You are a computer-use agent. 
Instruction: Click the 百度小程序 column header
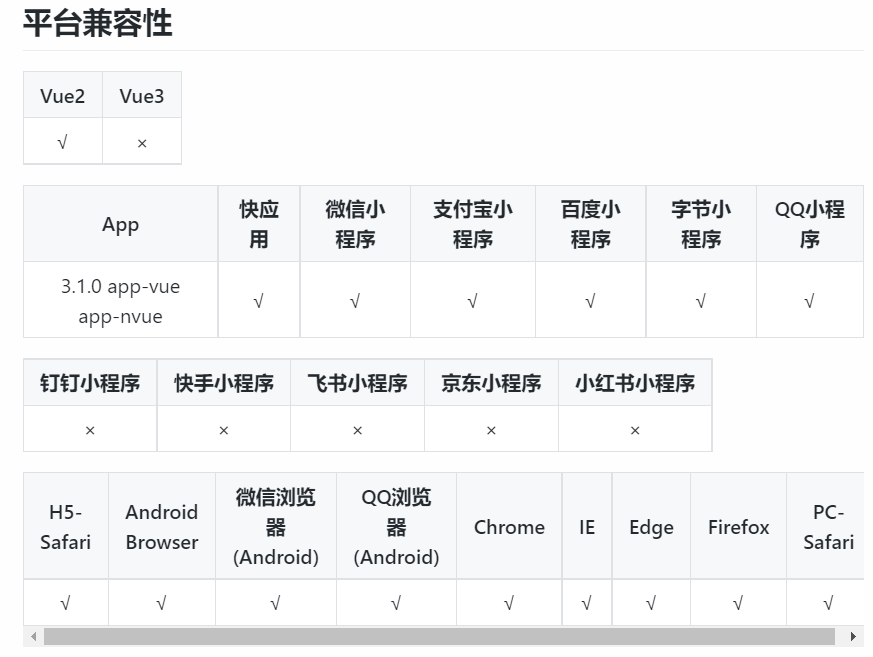coord(590,222)
